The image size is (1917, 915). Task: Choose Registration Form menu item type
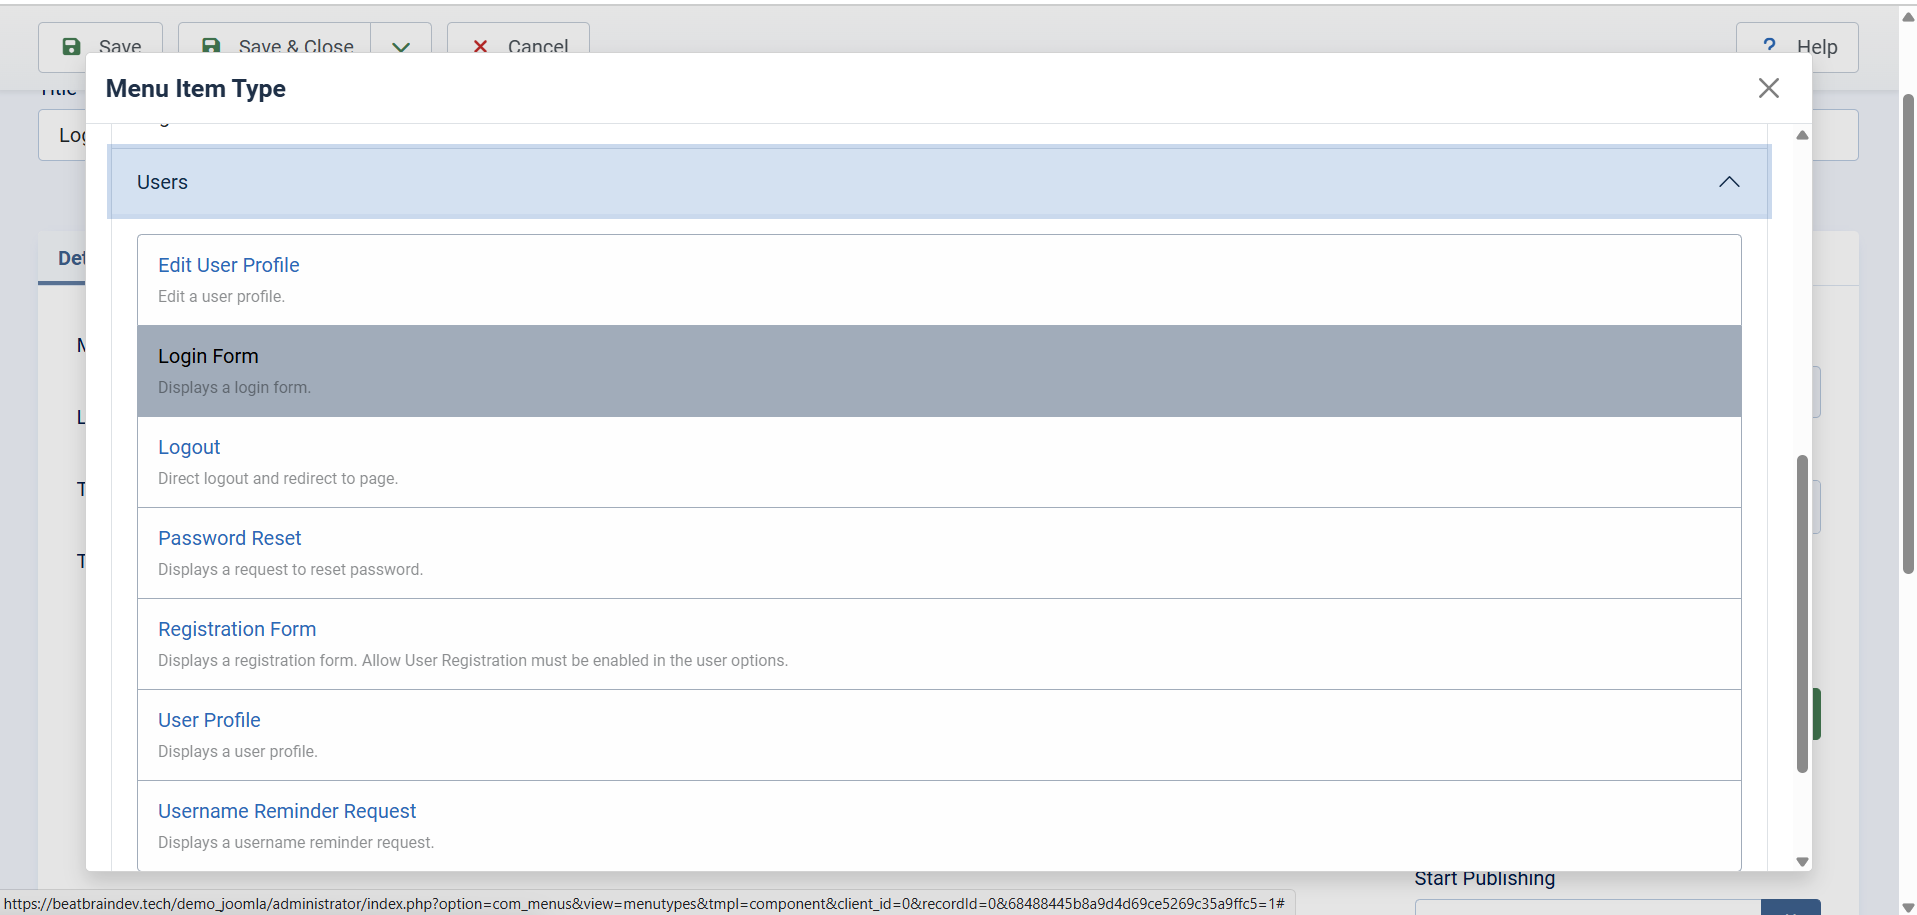[237, 629]
